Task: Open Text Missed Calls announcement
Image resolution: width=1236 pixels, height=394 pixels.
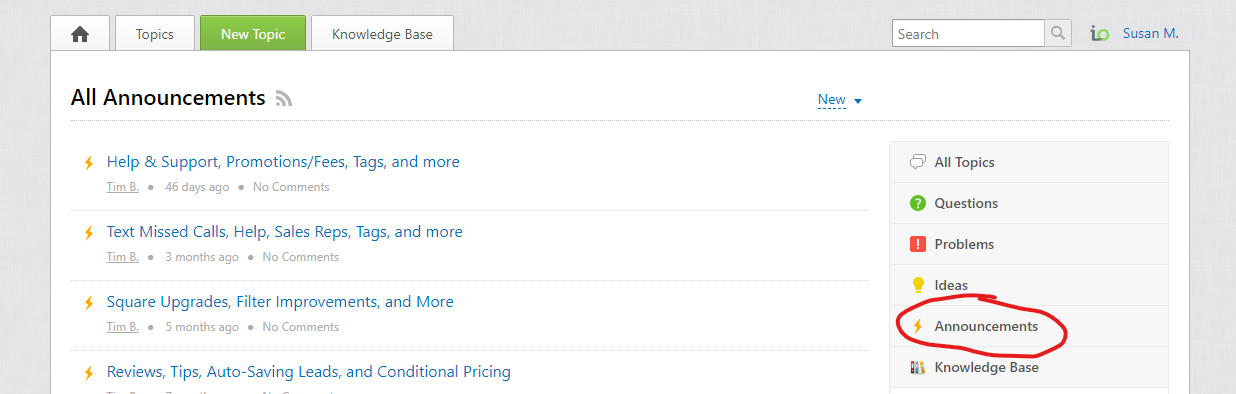Action: [284, 232]
